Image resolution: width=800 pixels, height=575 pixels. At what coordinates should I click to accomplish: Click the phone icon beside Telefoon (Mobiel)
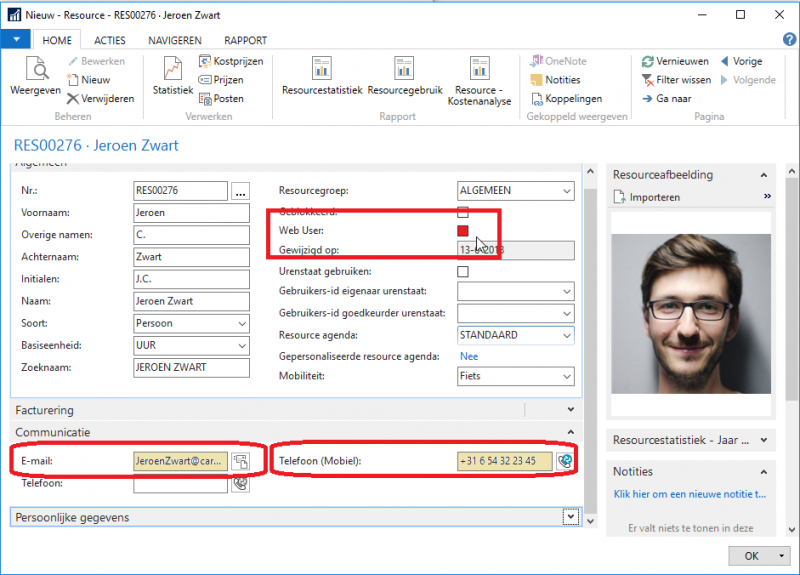click(565, 461)
